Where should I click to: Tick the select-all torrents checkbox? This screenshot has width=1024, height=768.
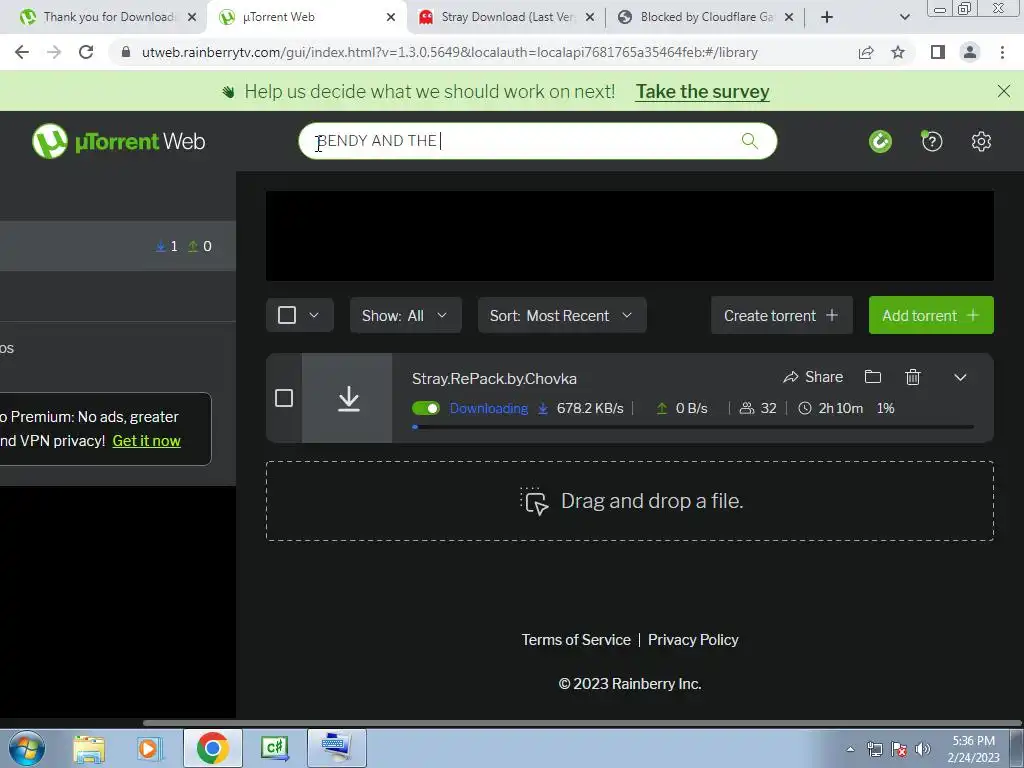coord(287,315)
